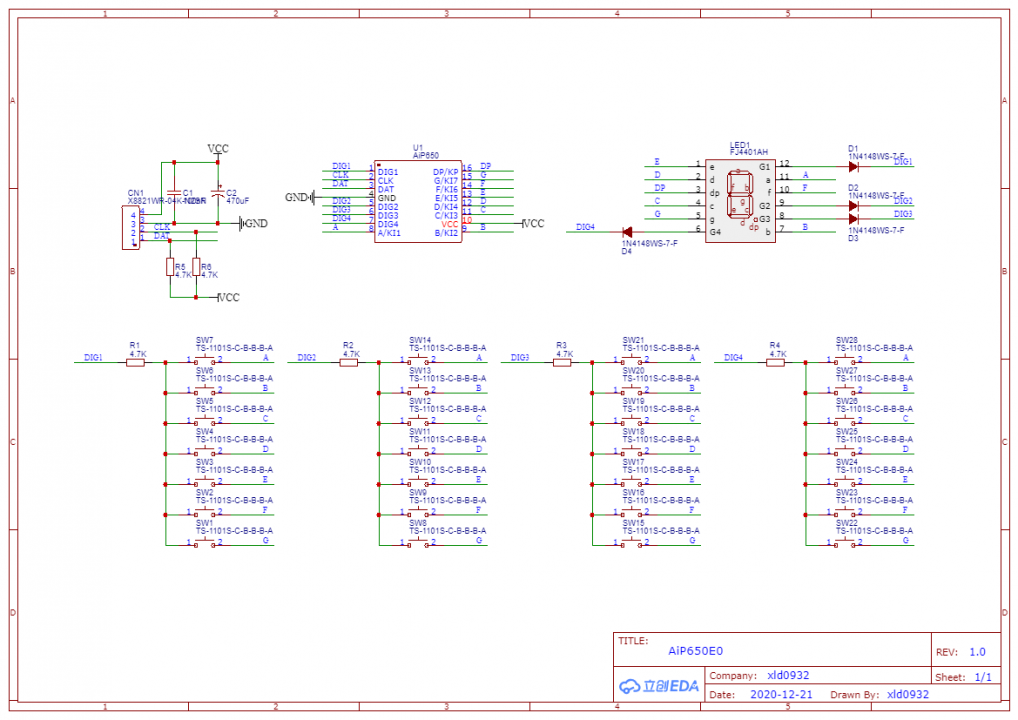The height and width of the screenshot is (720, 1018).
Task: Click the SW19 designator label
Action: (633, 401)
